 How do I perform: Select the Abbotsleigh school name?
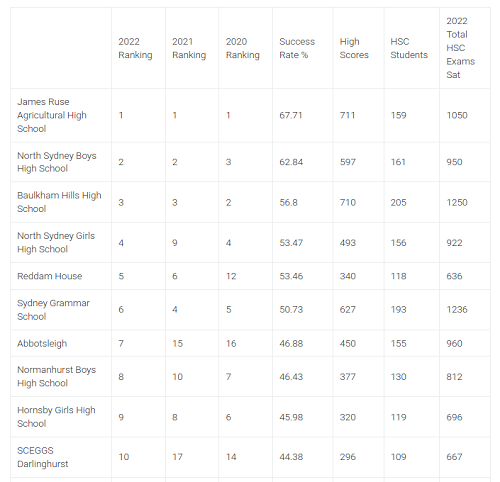[42, 343]
